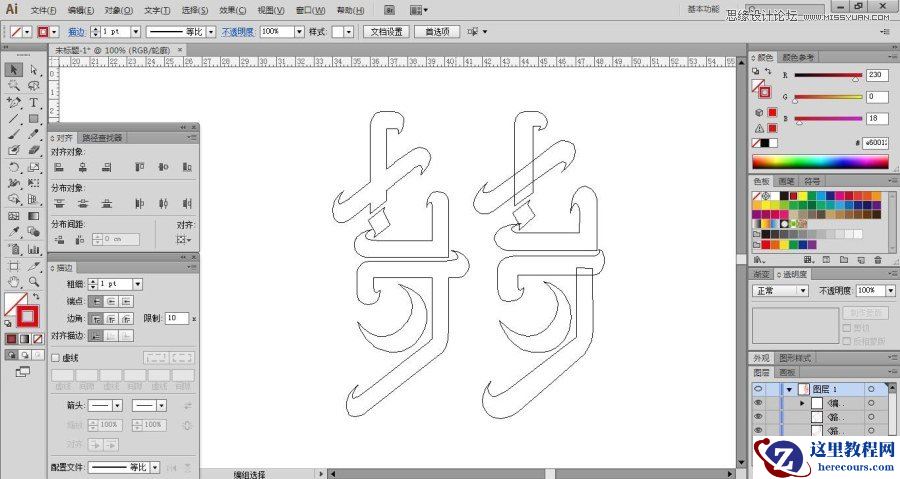Click the horizontal scrollbar below canvas
The width and height of the screenshot is (900, 479).
coord(531,474)
